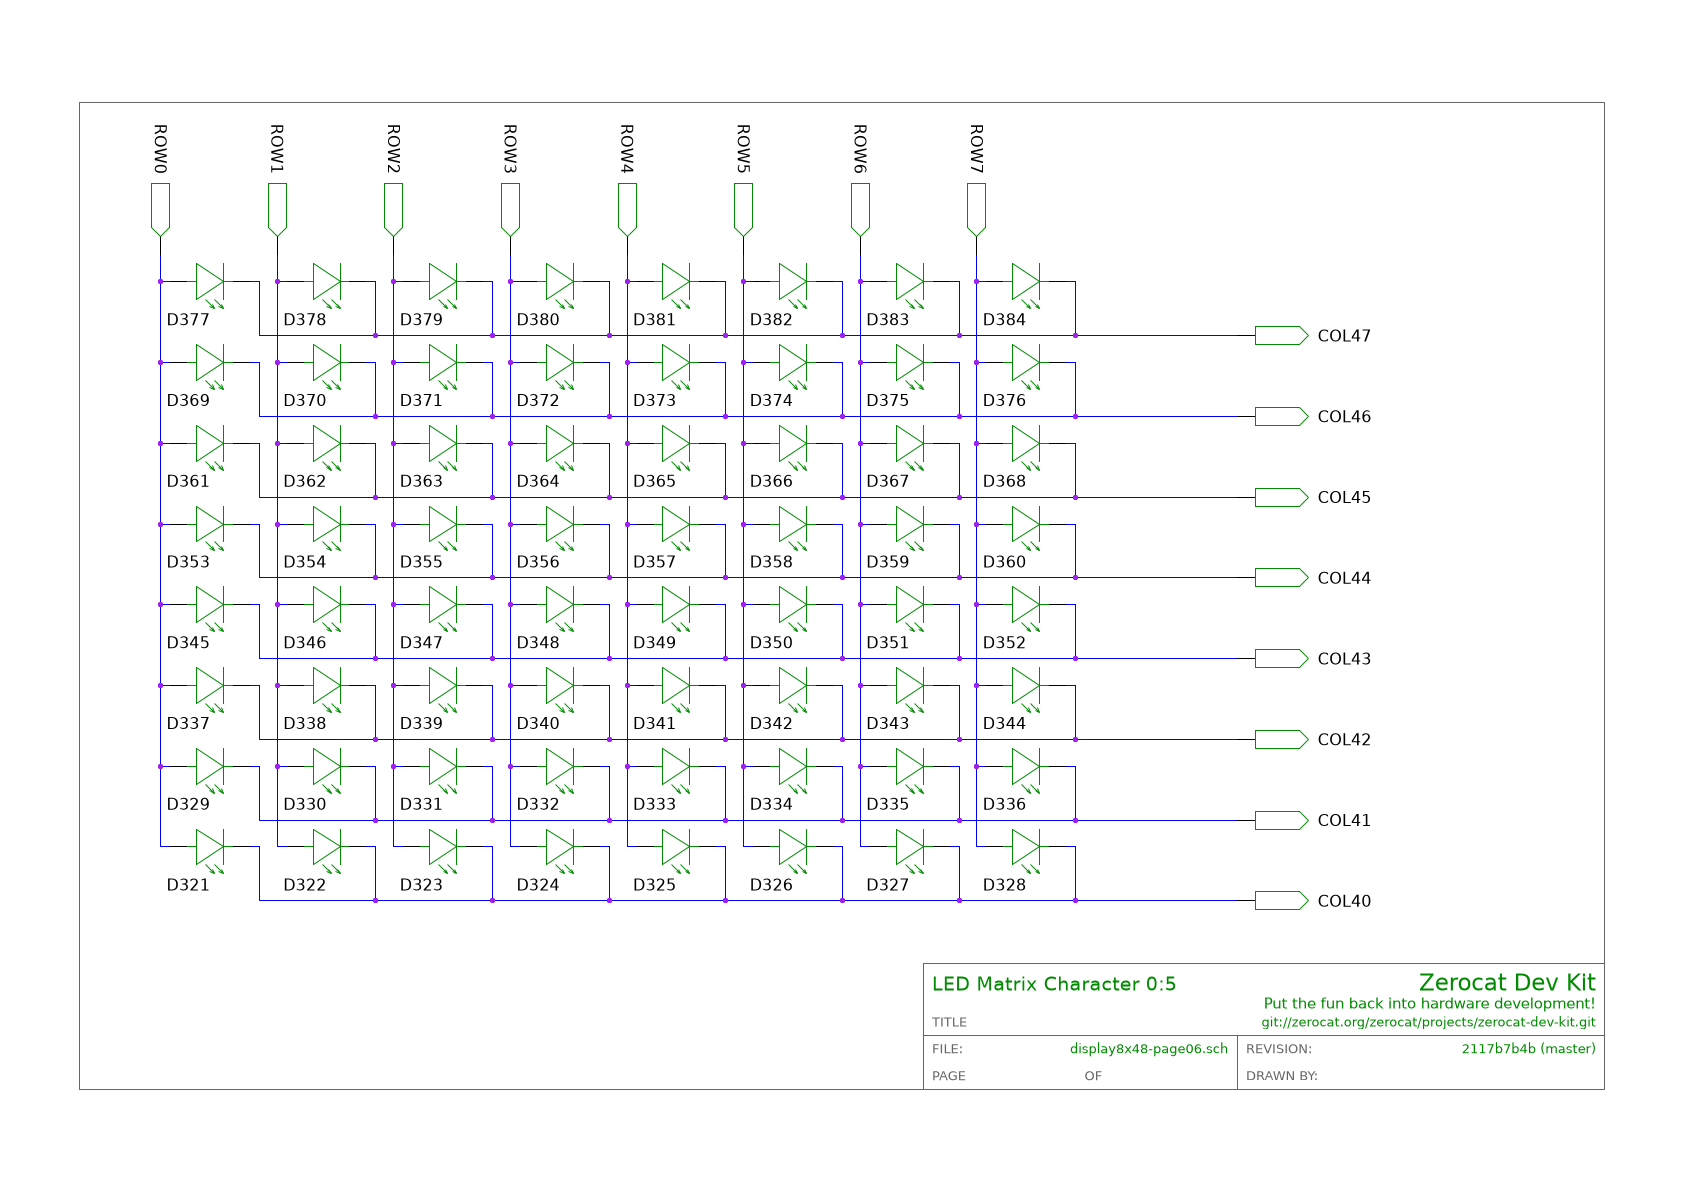Screen dimensions: 1684x1191
Task: Click the file name display8x48-page06.sch
Action: (x=1149, y=1049)
